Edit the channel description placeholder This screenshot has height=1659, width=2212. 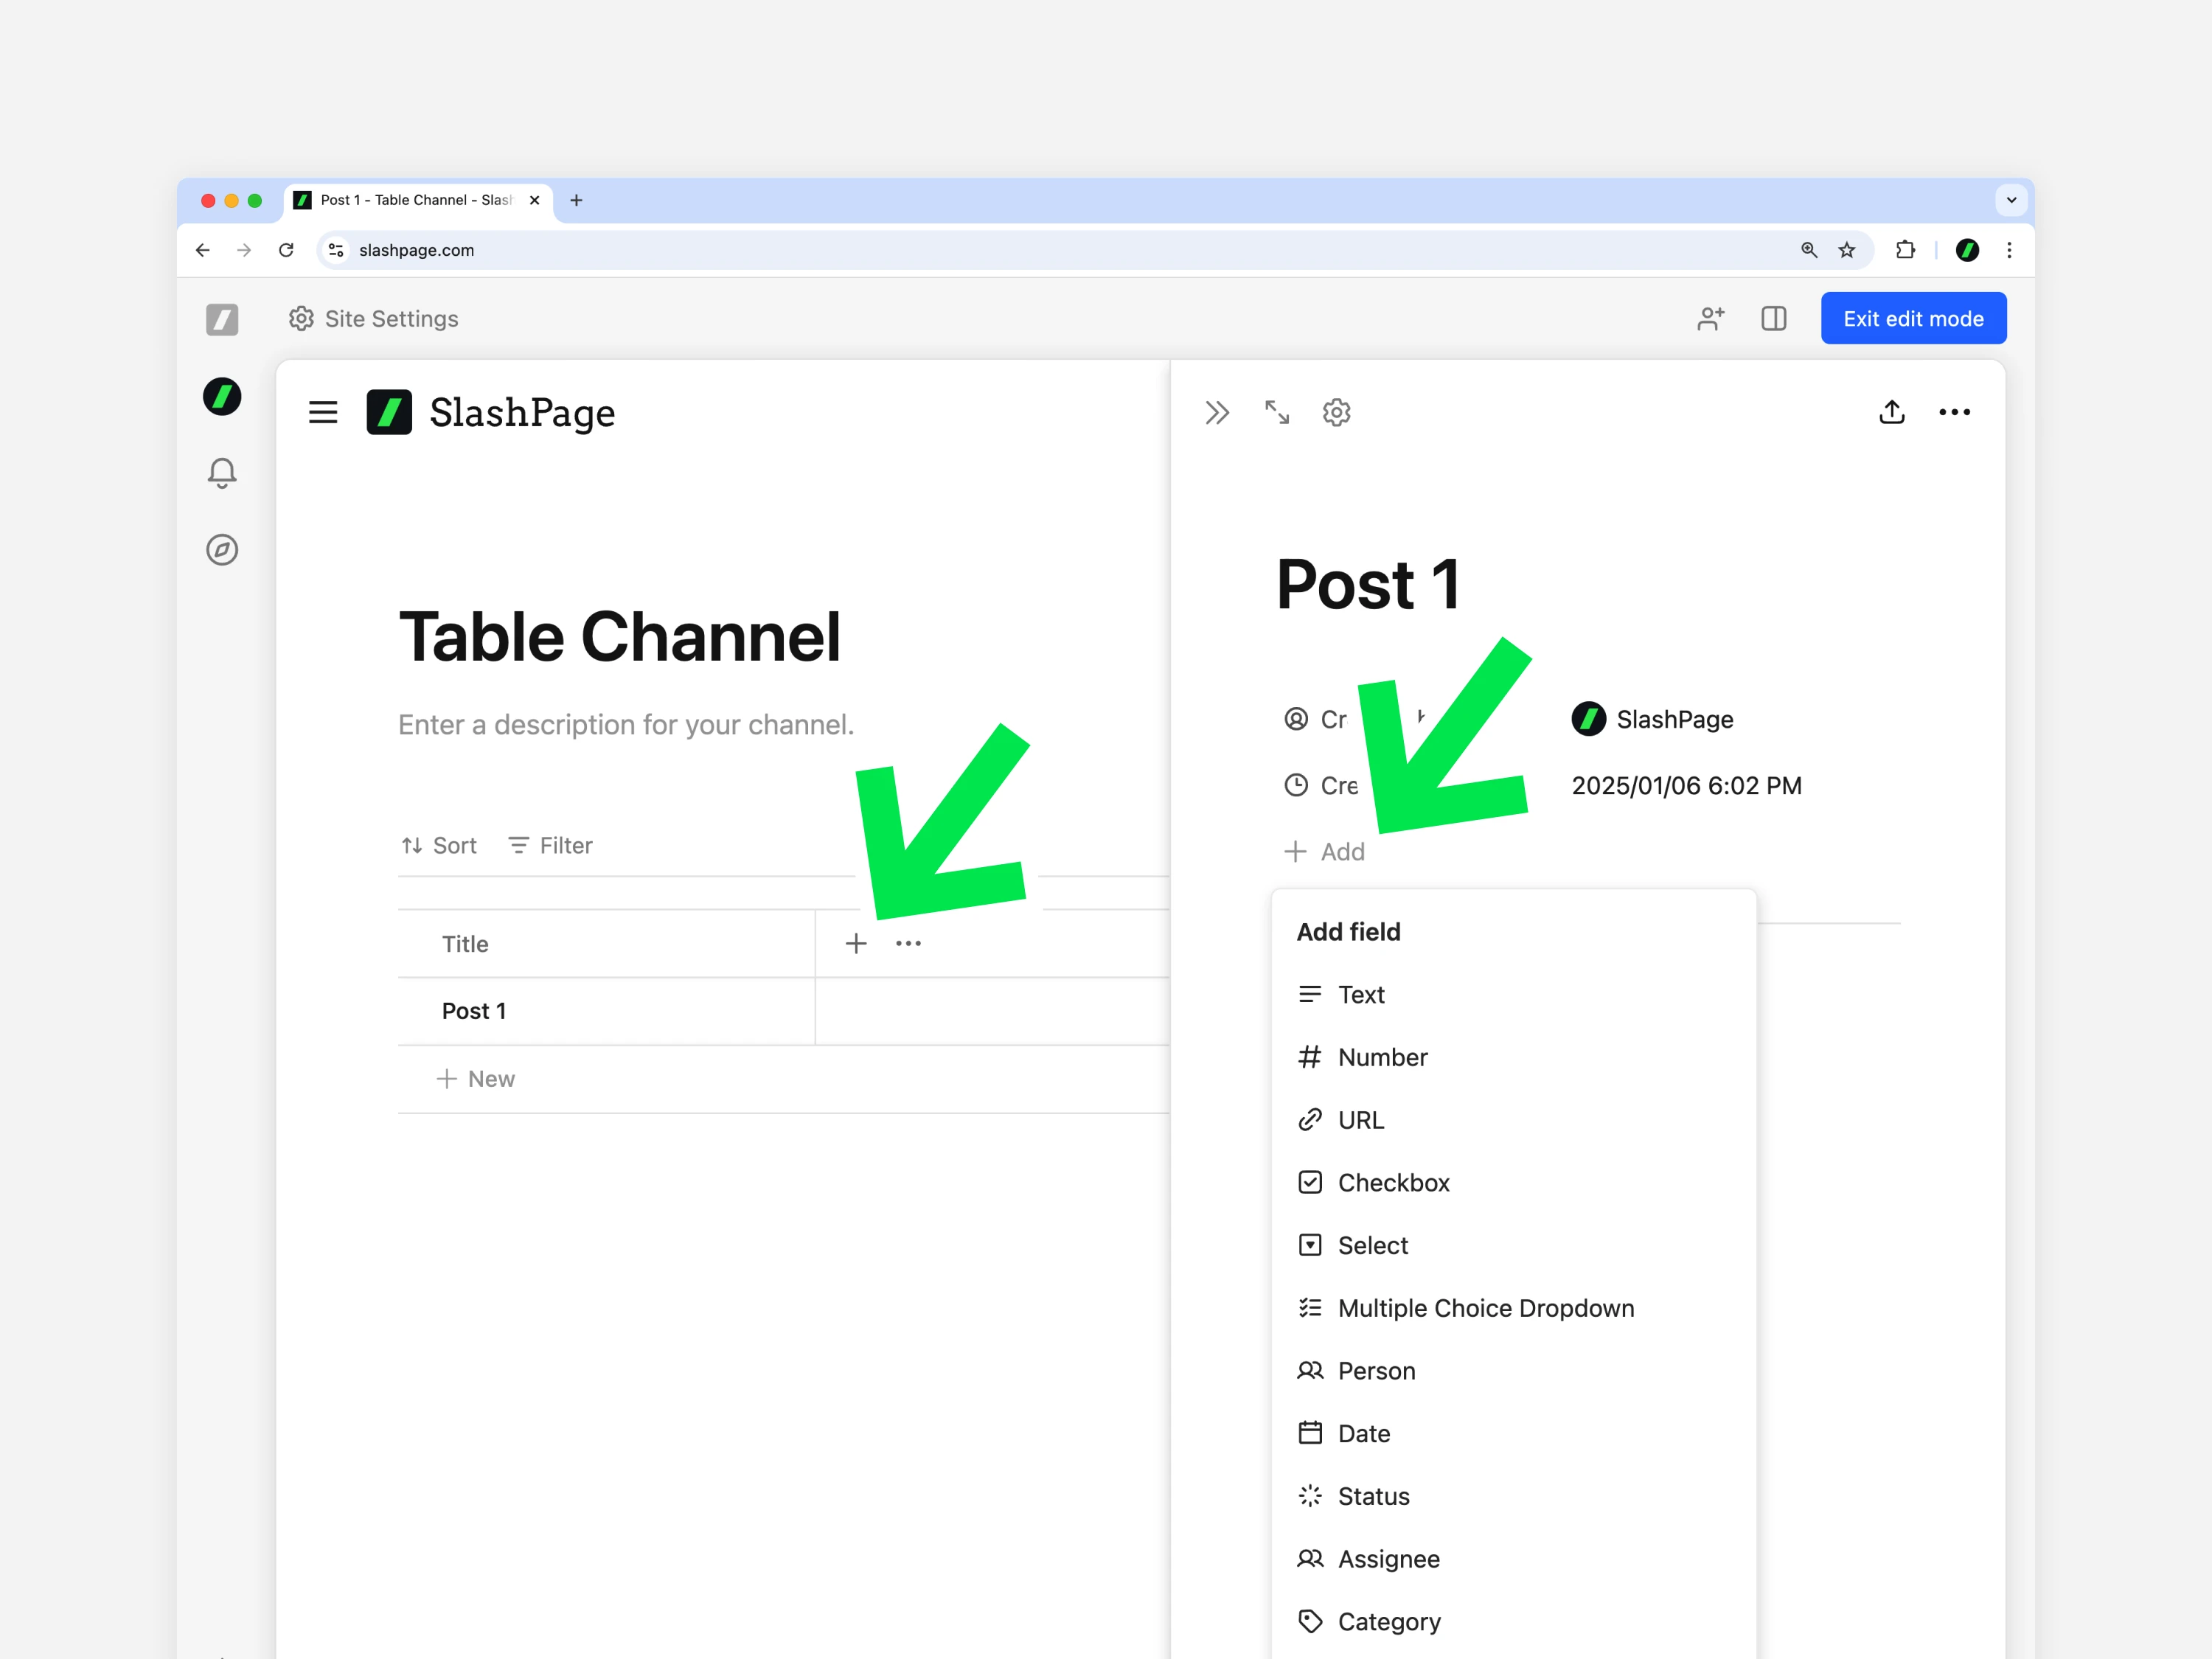pyautogui.click(x=626, y=725)
